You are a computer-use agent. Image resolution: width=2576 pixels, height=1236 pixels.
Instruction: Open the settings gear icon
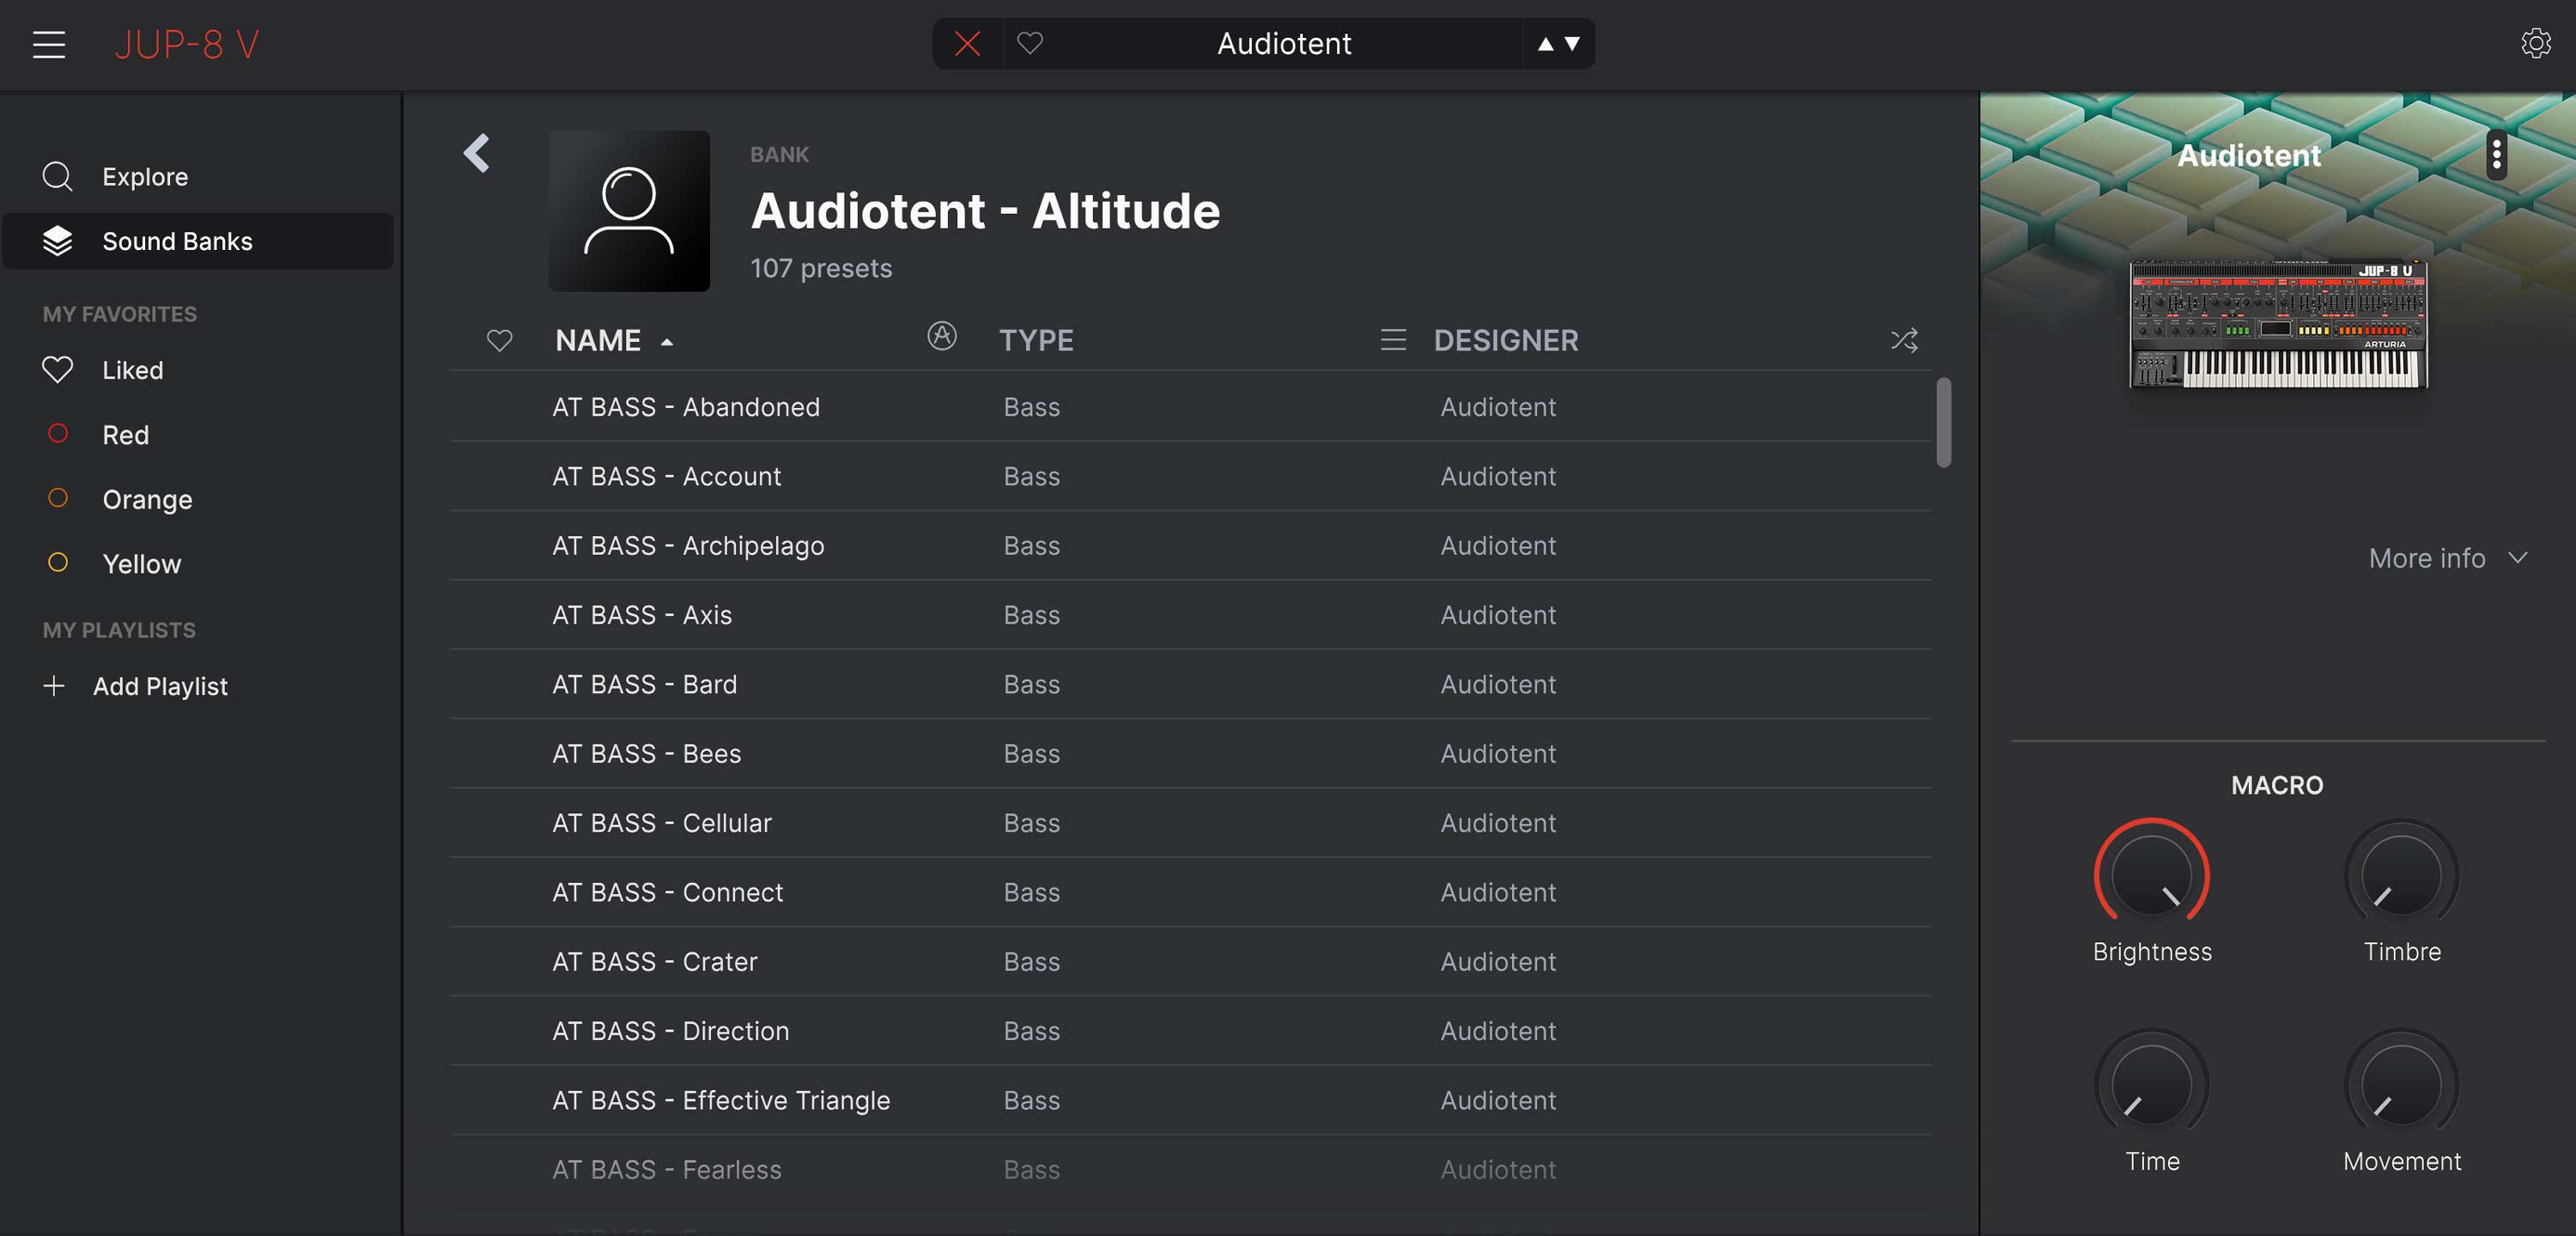tap(2535, 44)
